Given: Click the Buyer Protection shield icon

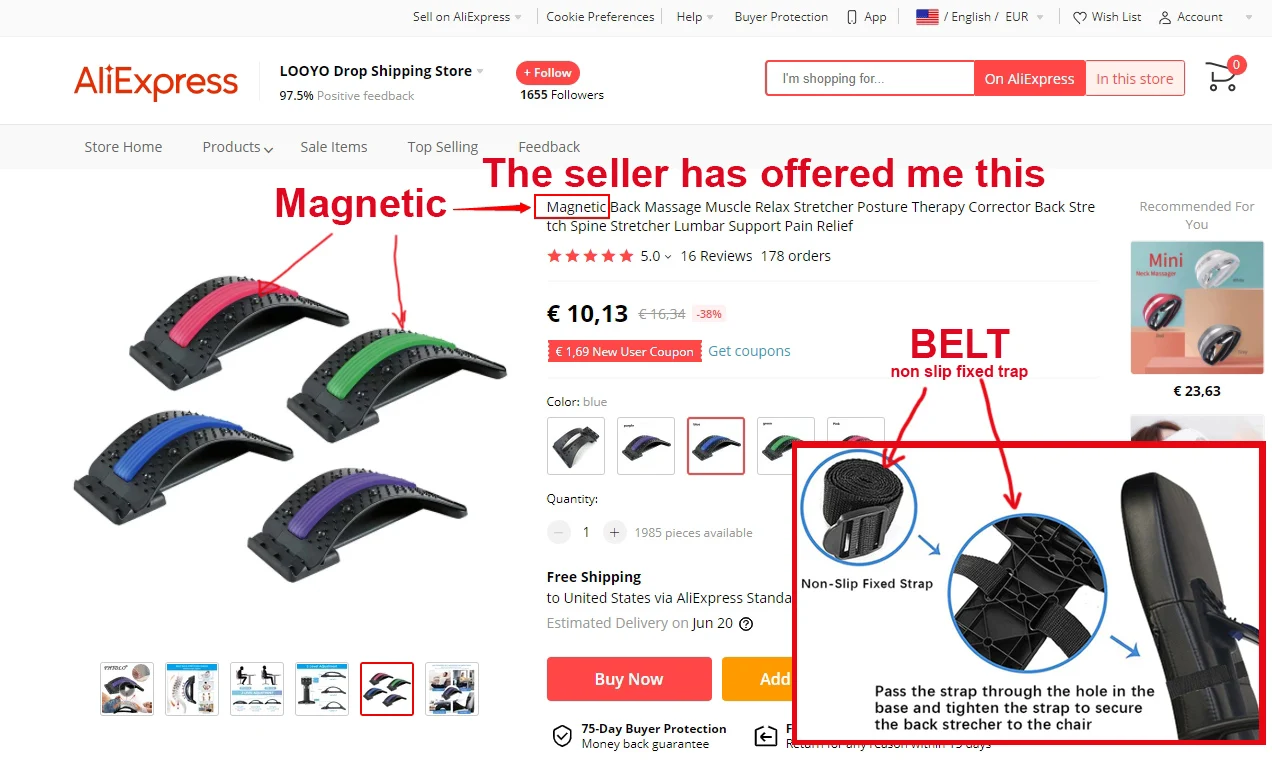Looking at the screenshot, I should click(x=562, y=736).
